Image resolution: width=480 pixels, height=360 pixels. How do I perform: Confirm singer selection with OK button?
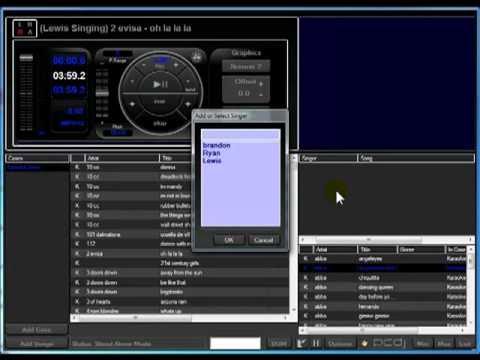(x=229, y=240)
